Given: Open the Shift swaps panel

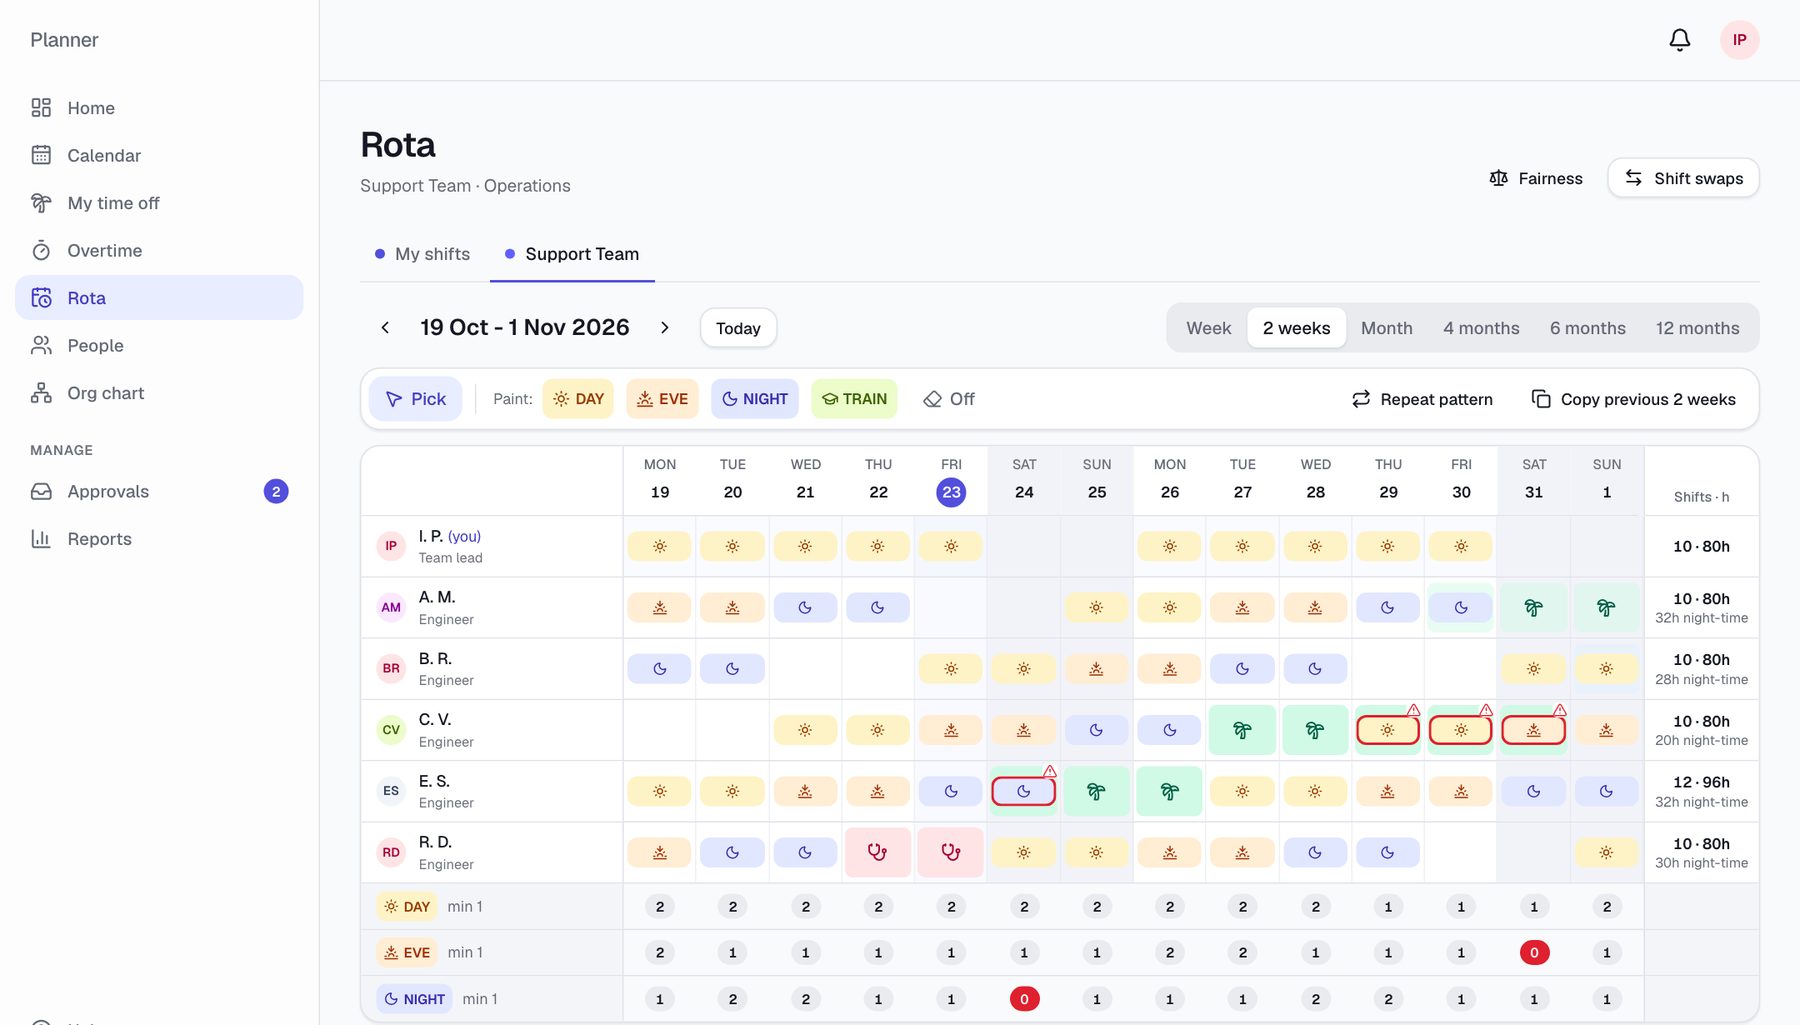Looking at the screenshot, I should point(1684,178).
